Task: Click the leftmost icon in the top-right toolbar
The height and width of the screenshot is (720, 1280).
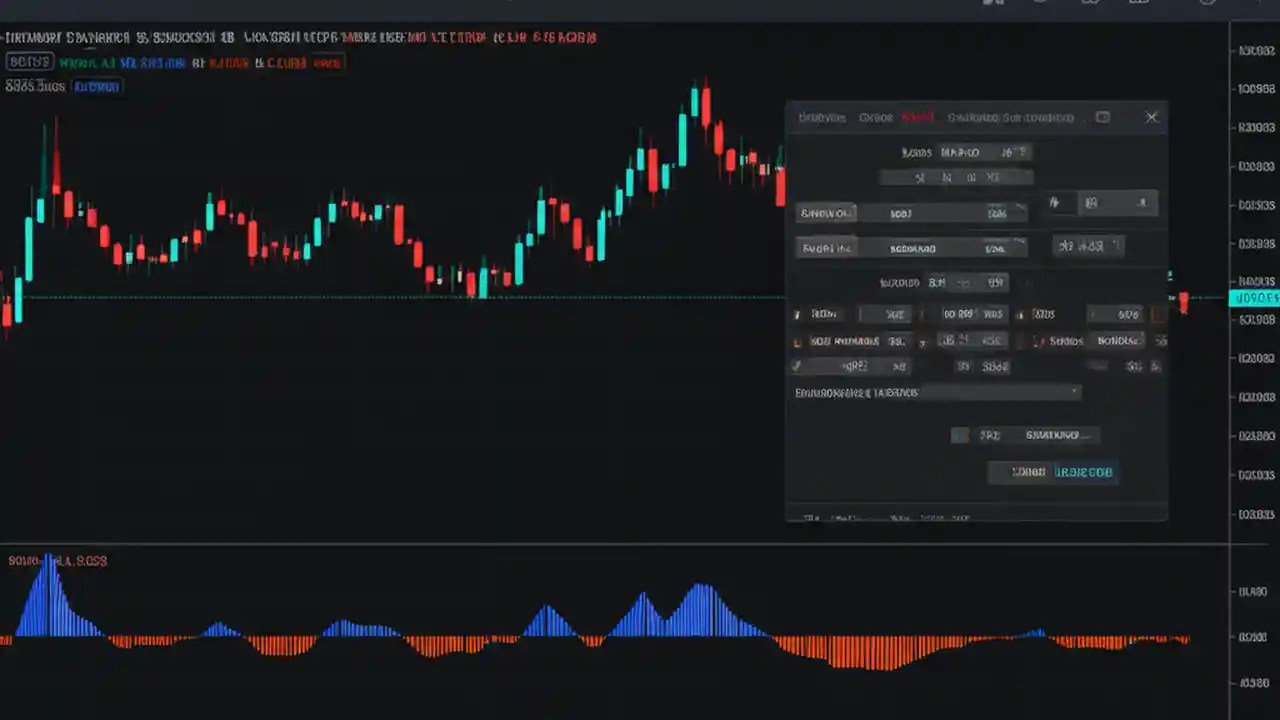Action: 991,4
